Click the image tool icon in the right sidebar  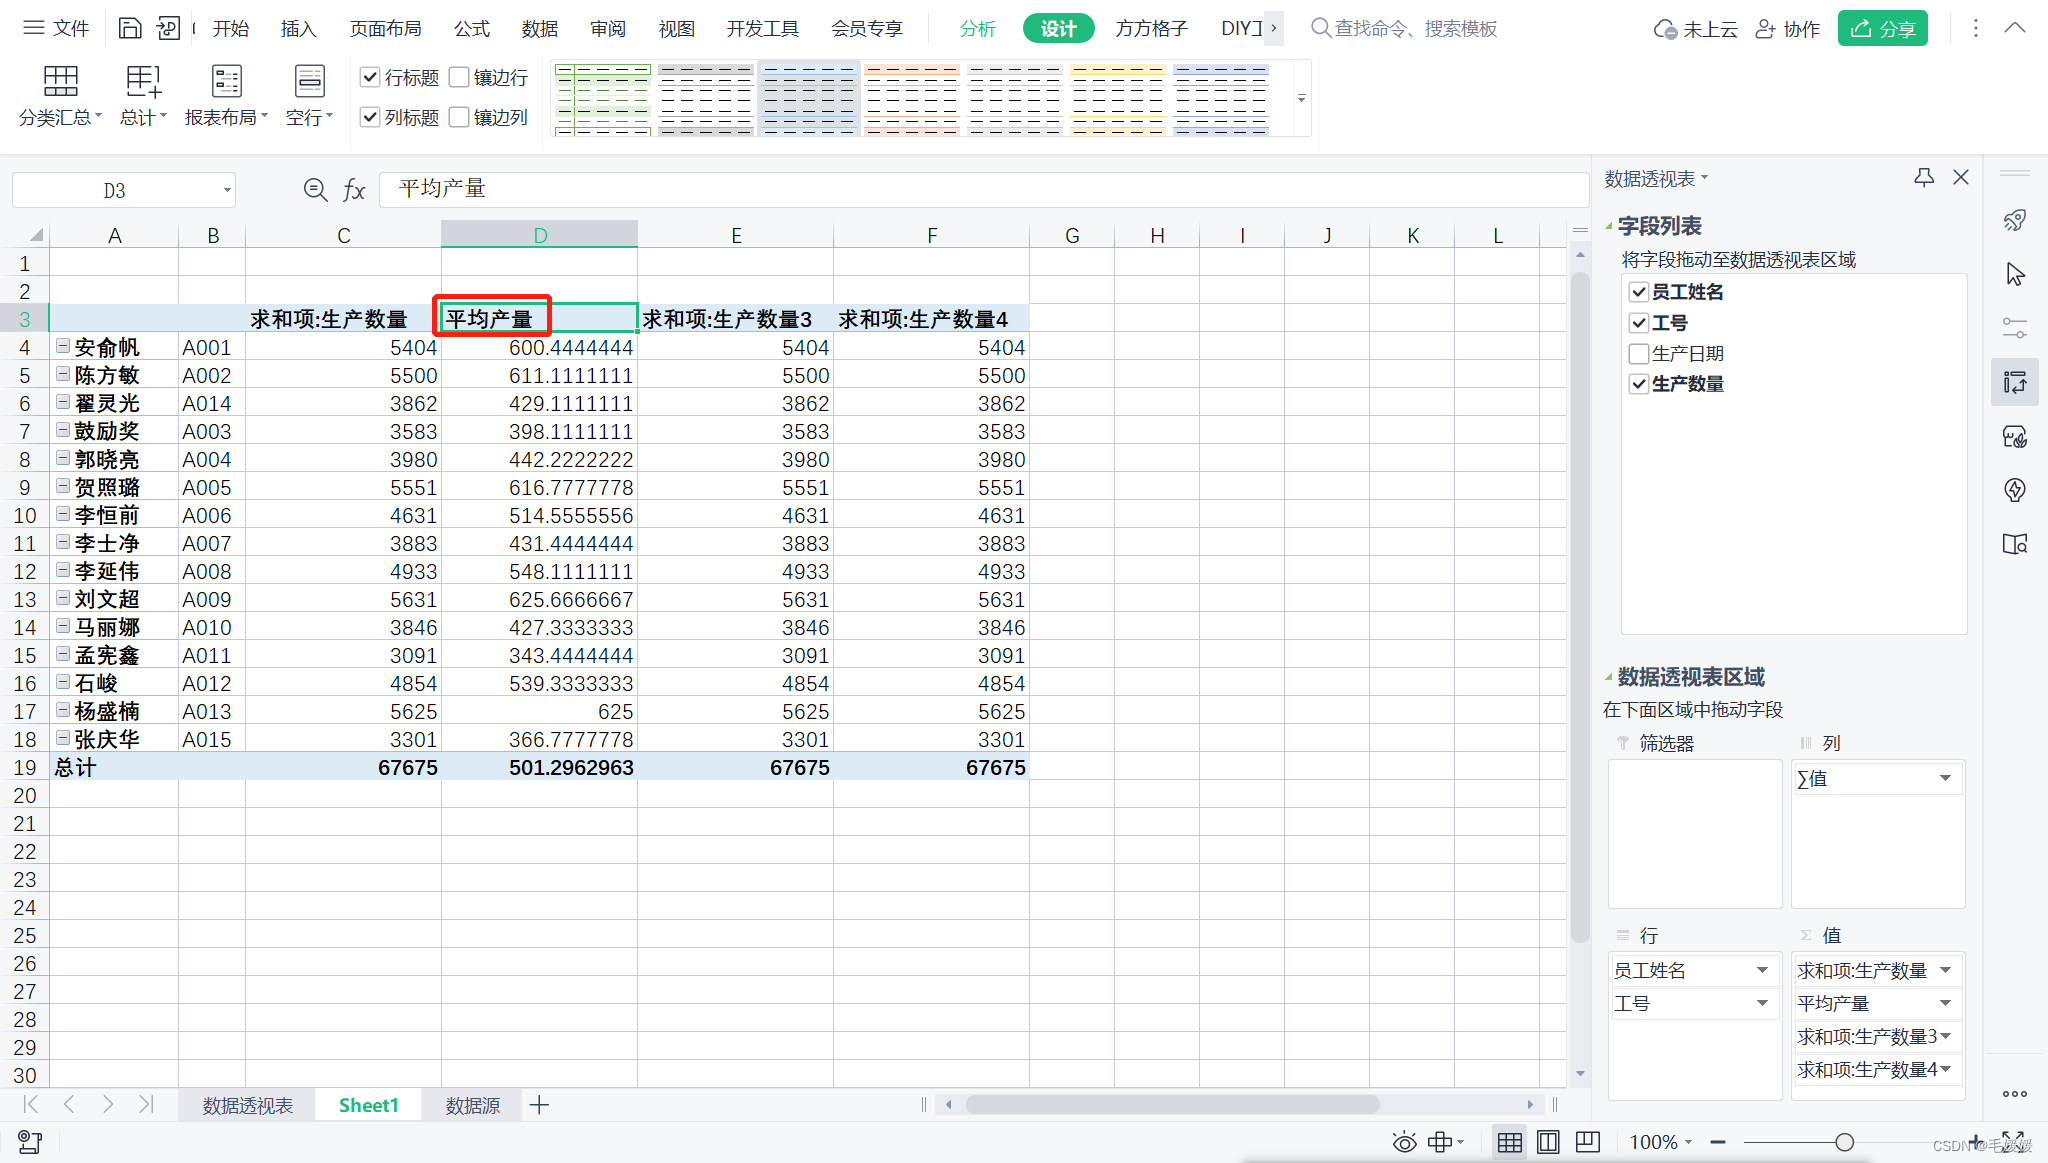coord(2015,436)
